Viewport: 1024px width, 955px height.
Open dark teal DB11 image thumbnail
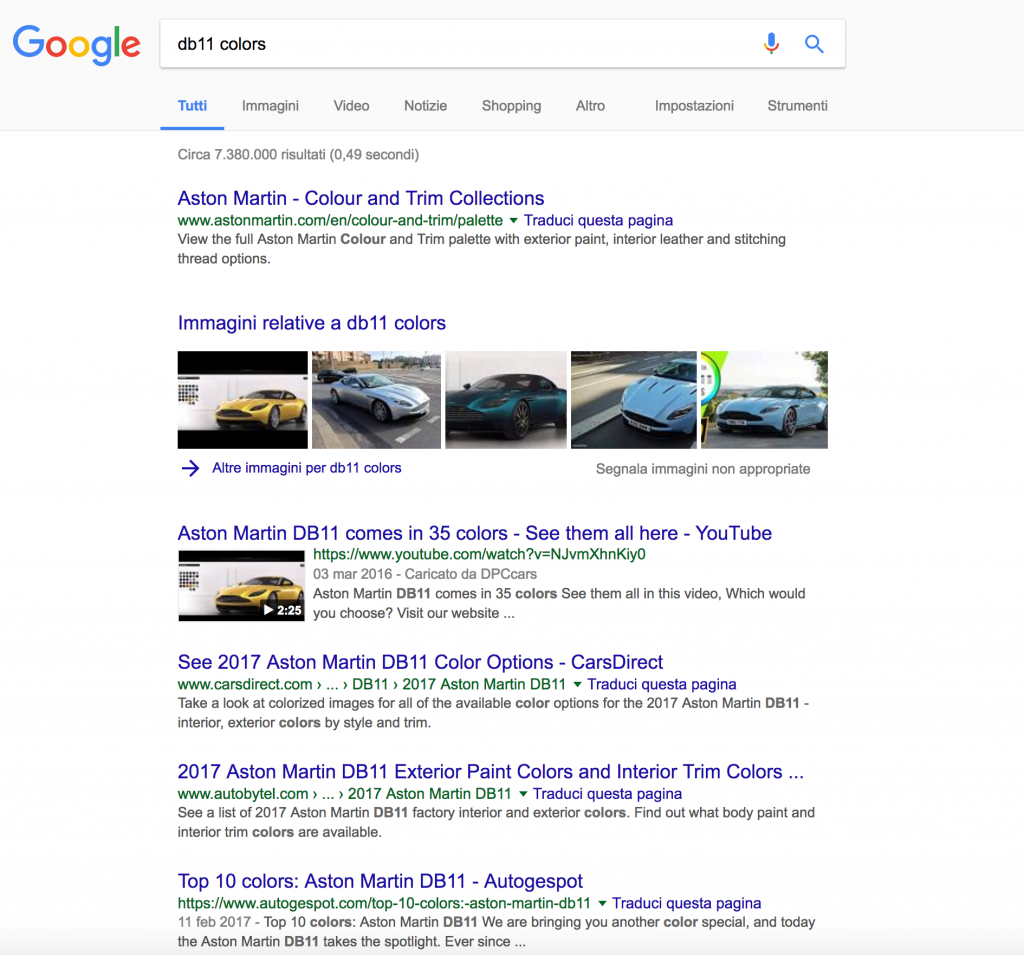pyautogui.click(x=506, y=400)
